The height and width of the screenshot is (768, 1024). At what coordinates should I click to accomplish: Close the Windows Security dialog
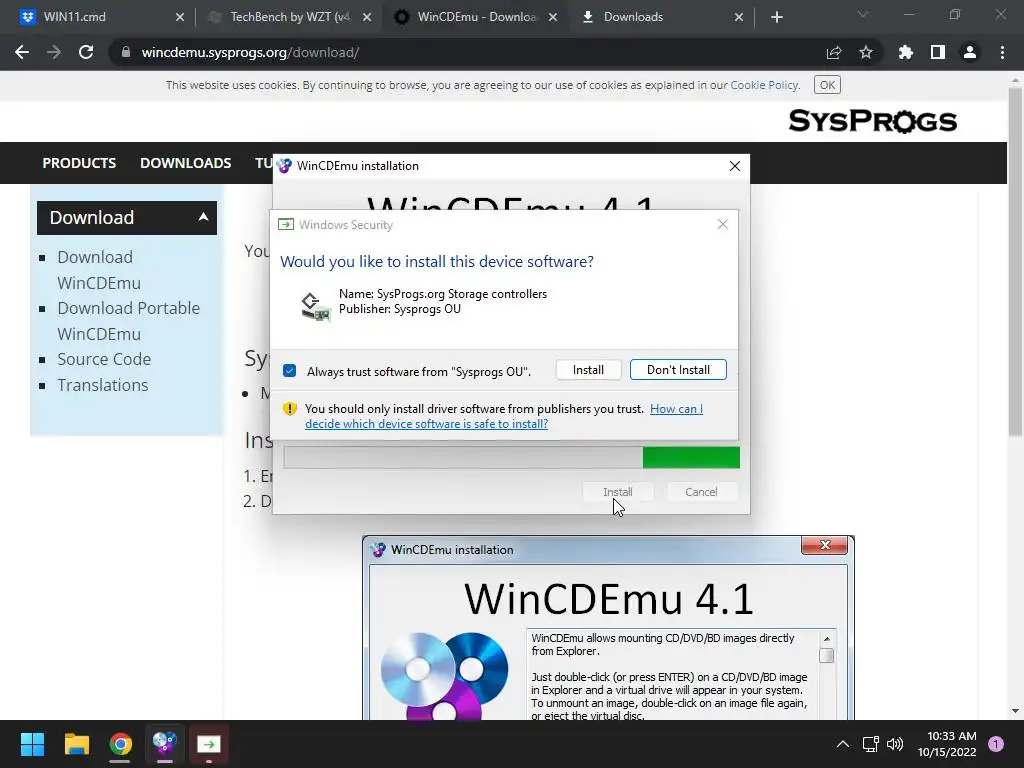click(x=722, y=224)
